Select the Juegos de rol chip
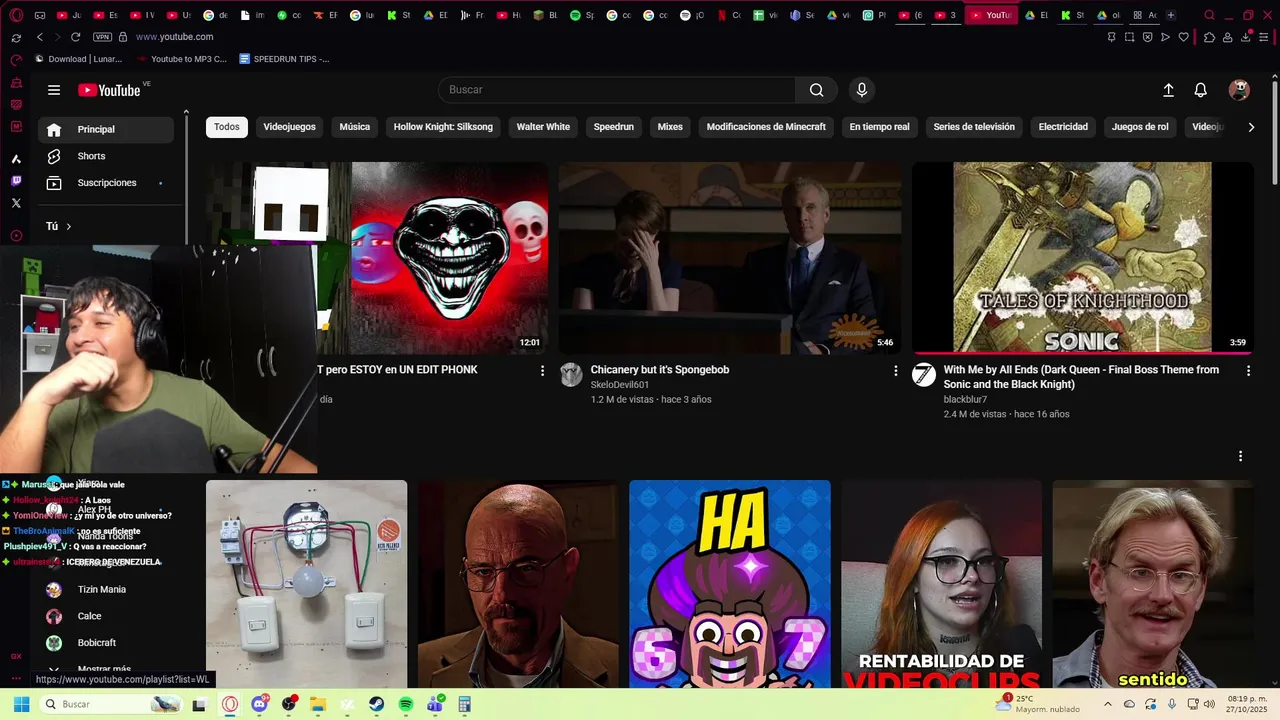 pyautogui.click(x=1140, y=127)
